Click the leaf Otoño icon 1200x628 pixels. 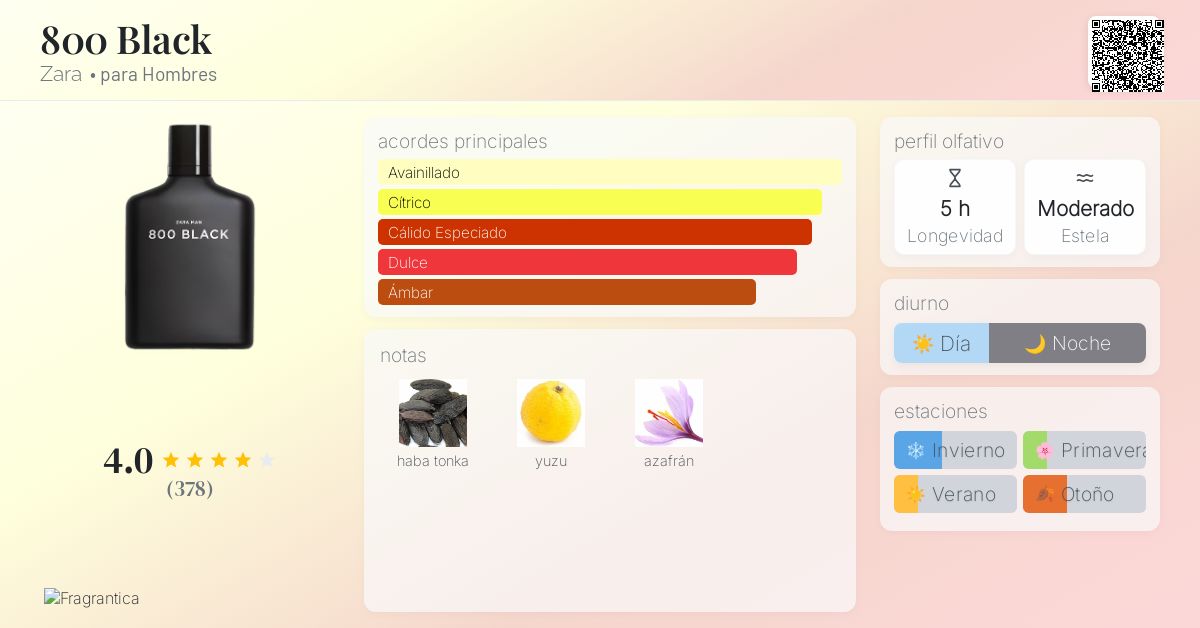tap(1044, 494)
